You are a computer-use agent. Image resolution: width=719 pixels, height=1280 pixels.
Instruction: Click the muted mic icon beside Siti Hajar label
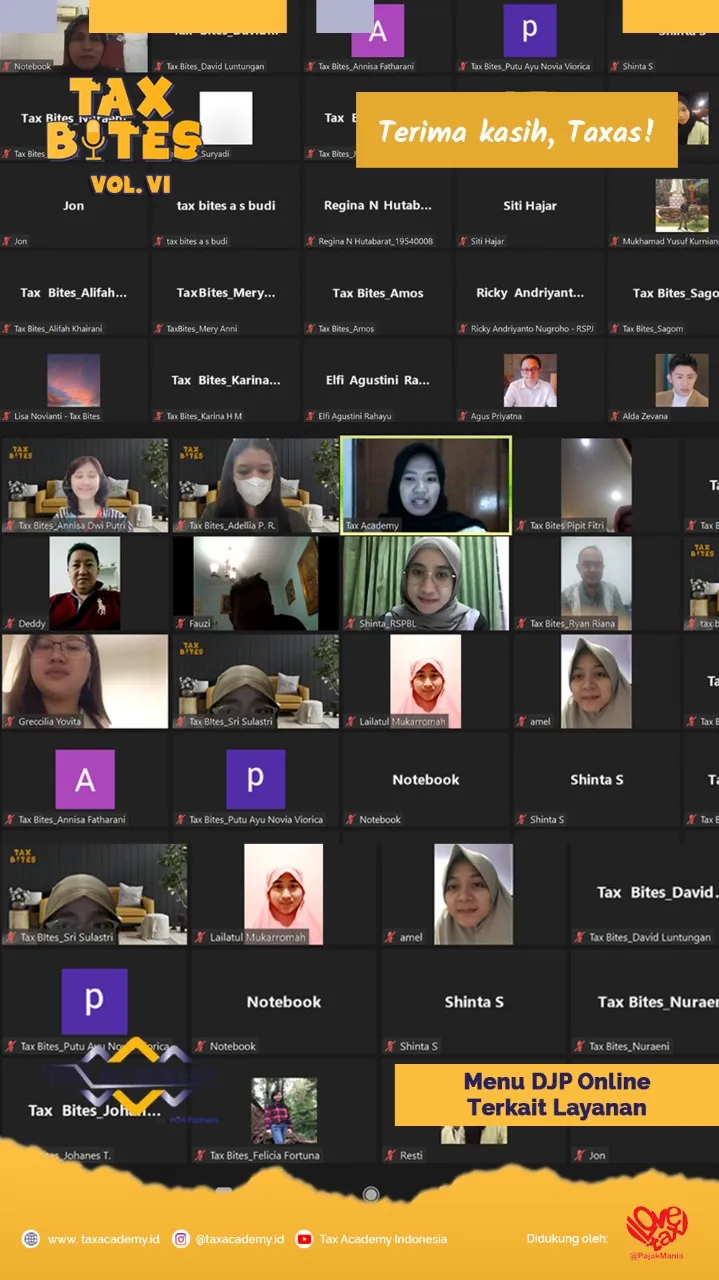tap(463, 241)
